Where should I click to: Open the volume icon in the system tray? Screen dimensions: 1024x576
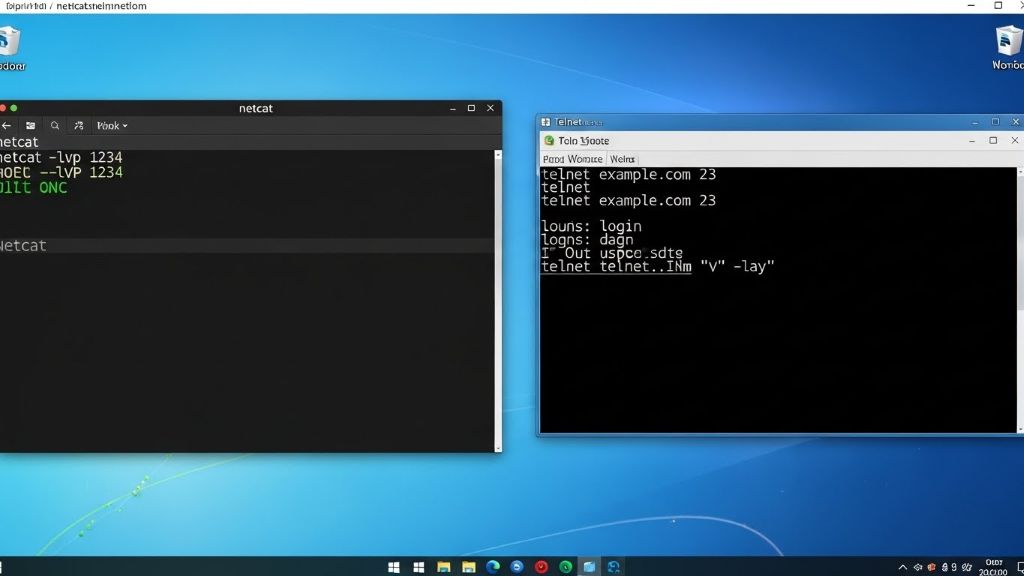(945, 567)
